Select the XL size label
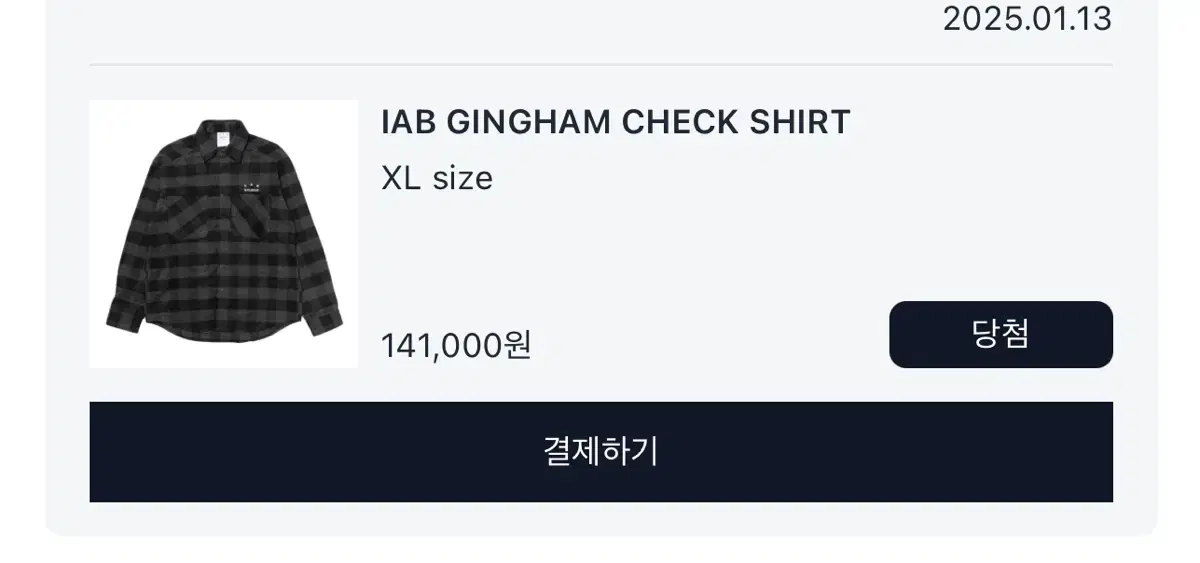The image size is (1200, 563). (x=437, y=179)
